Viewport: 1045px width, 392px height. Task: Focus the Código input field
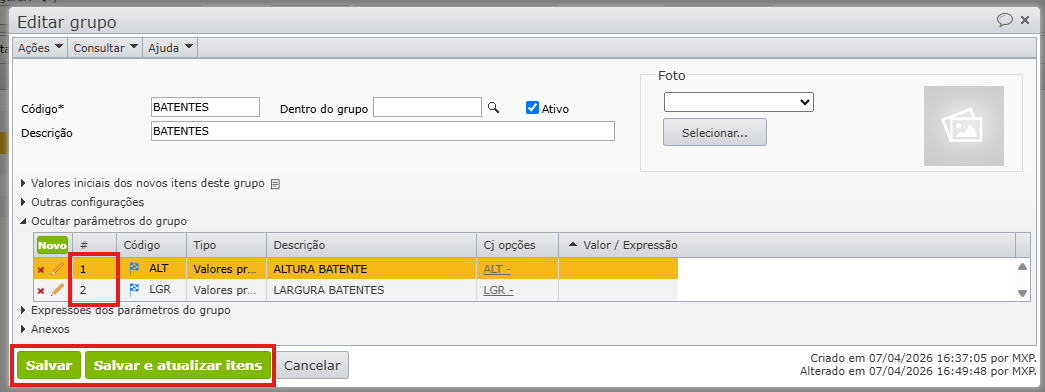pyautogui.click(x=205, y=107)
